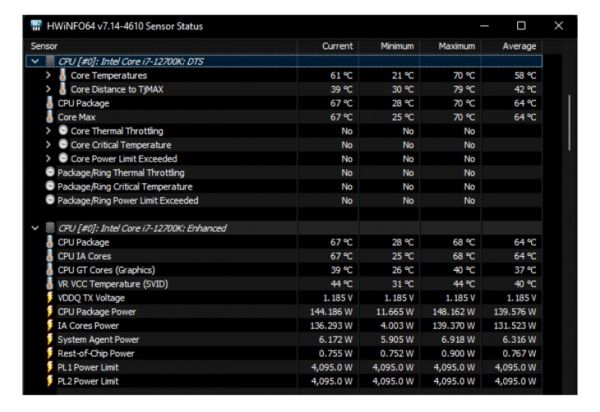This screenshot has width=600, height=412.
Task: Click the Sensor column header
Action: [x=44, y=46]
